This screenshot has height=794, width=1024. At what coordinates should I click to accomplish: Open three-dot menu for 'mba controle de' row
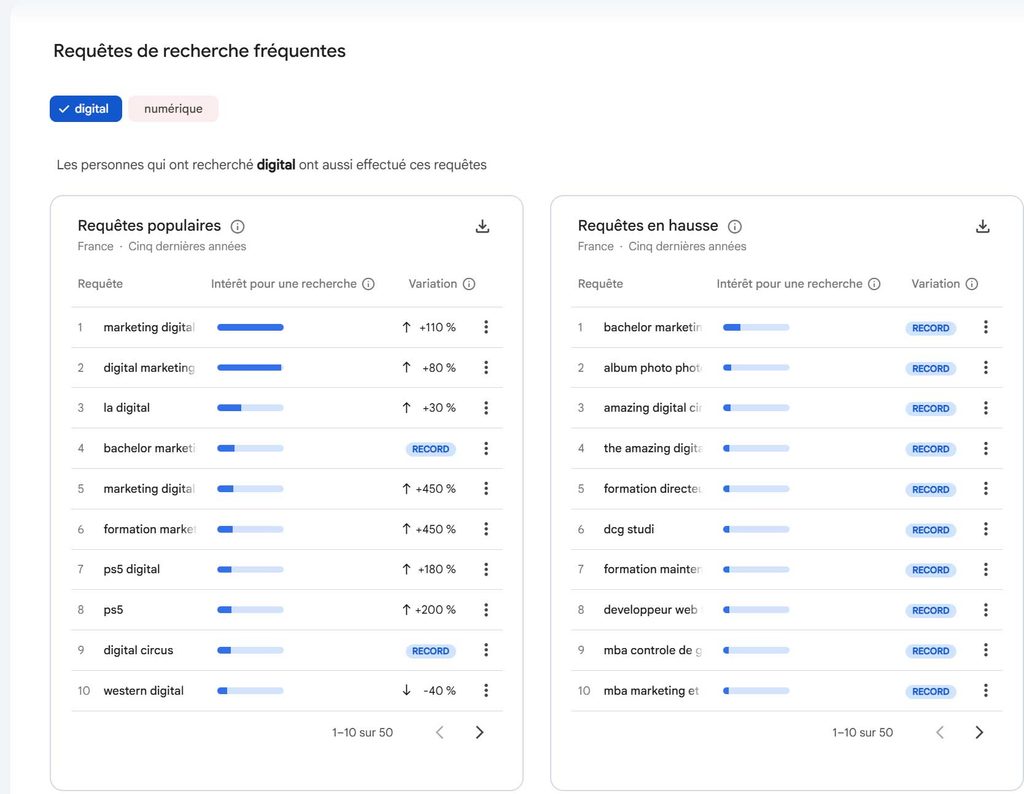(985, 650)
